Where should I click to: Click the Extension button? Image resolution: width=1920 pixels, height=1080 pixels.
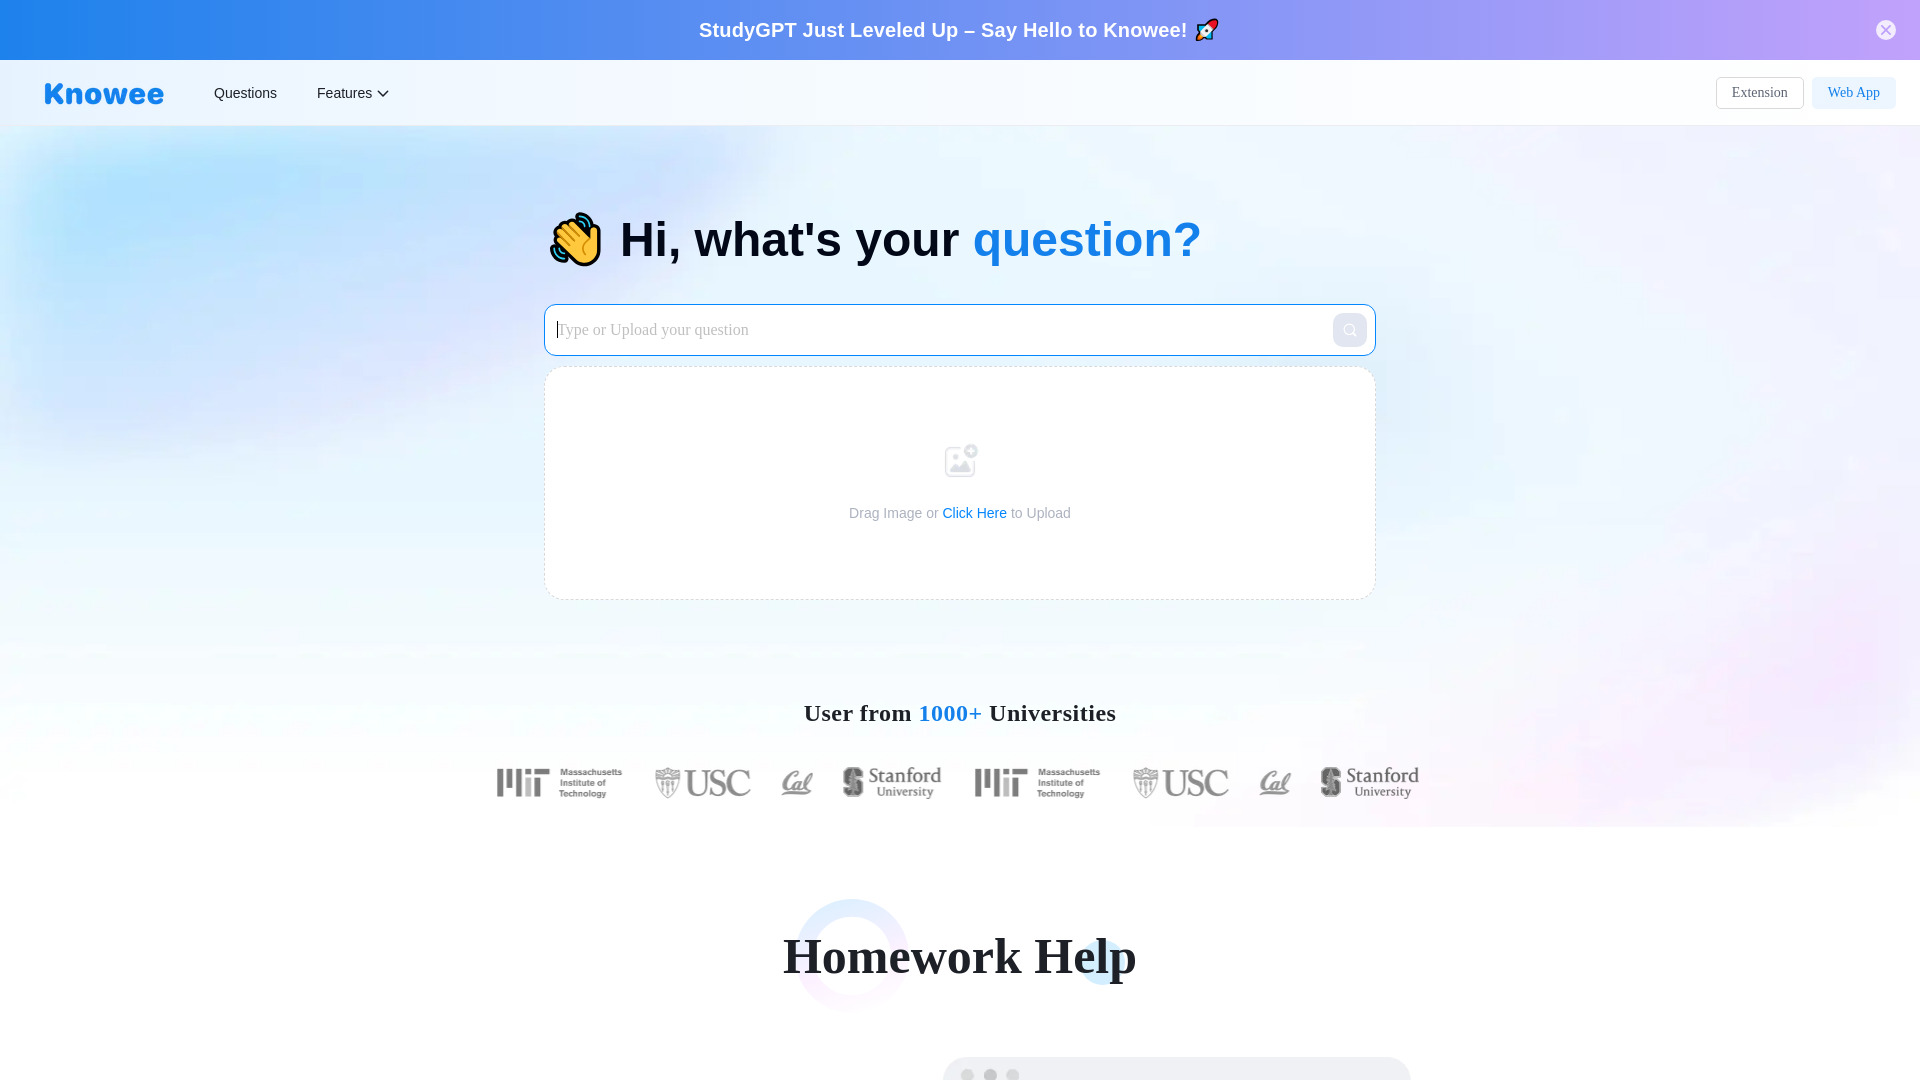coord(1759,92)
